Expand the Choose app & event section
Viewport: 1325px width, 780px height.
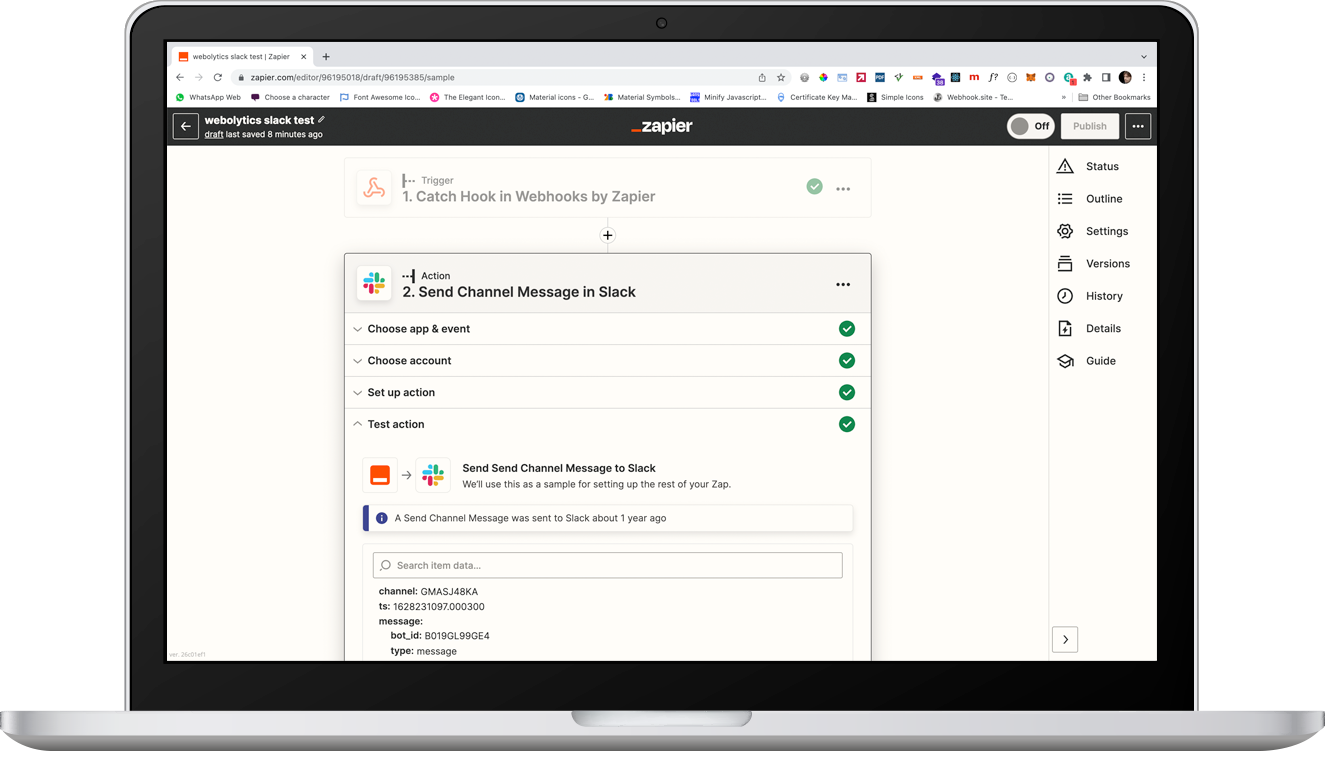[x=418, y=329]
